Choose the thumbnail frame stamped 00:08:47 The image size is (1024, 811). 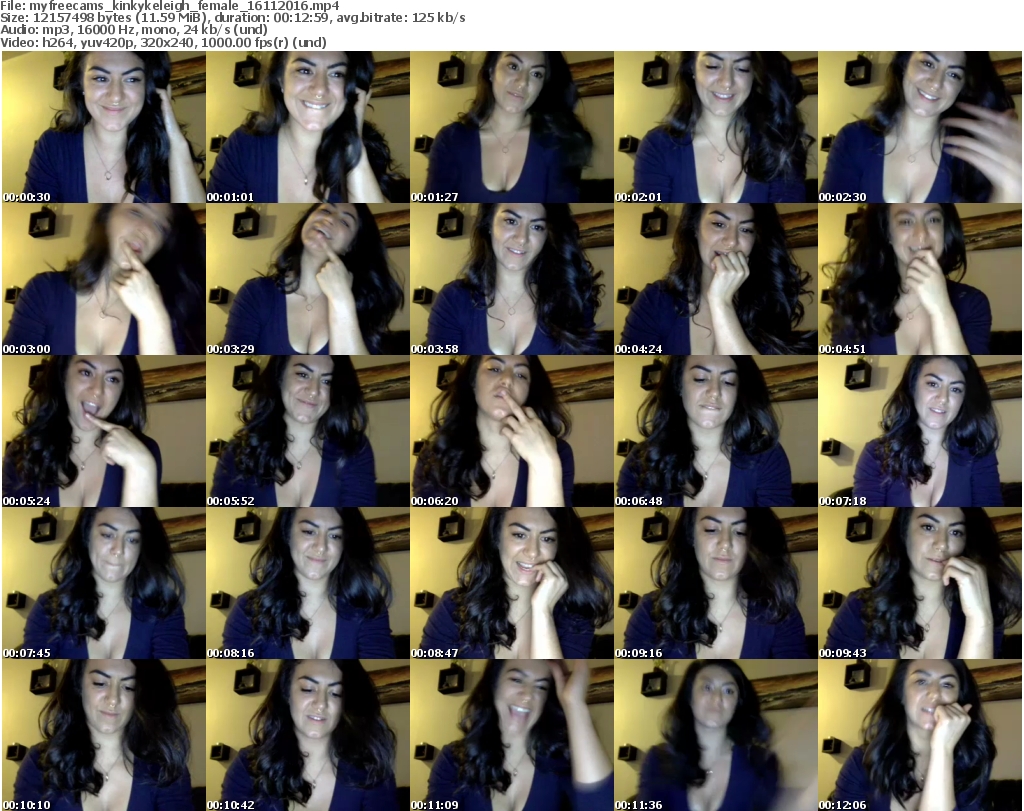(x=511, y=583)
